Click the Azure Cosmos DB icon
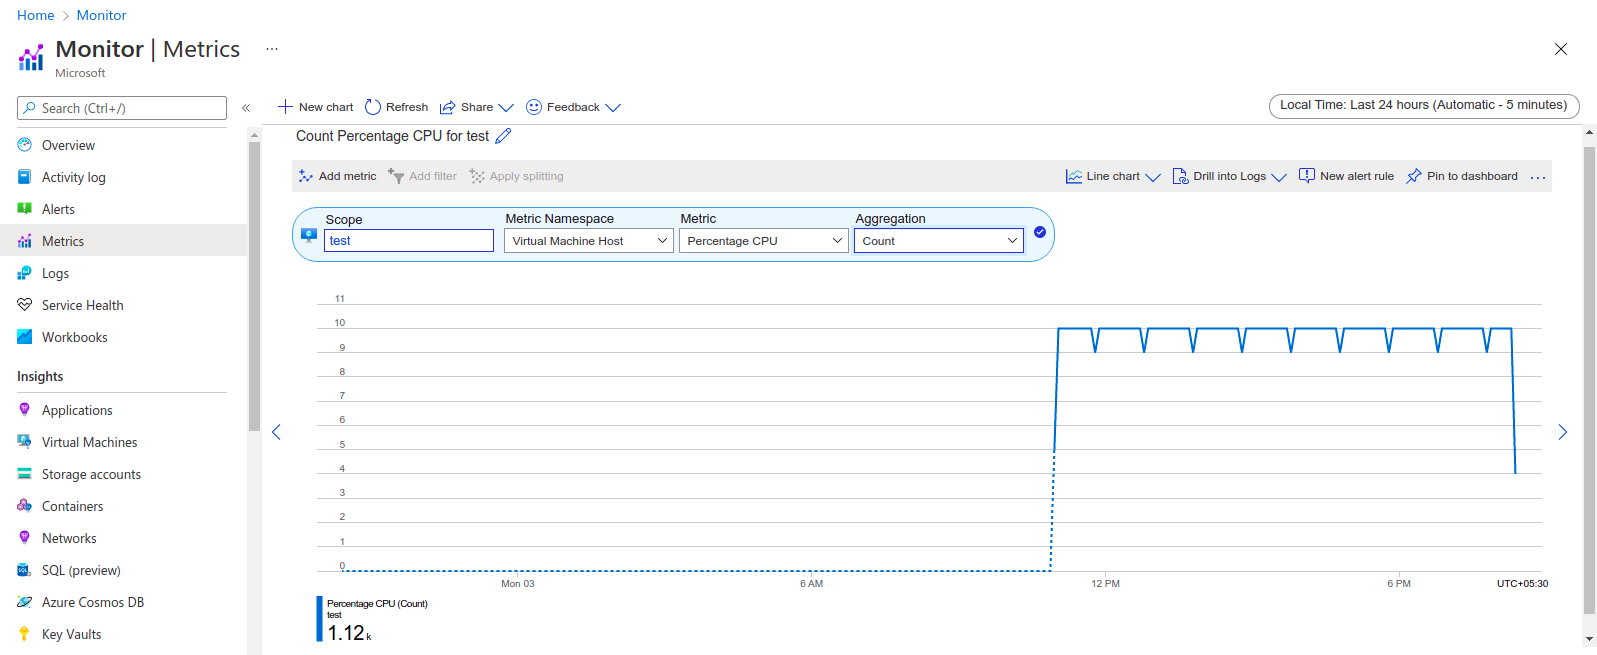The width and height of the screenshot is (1597, 655). 25,602
